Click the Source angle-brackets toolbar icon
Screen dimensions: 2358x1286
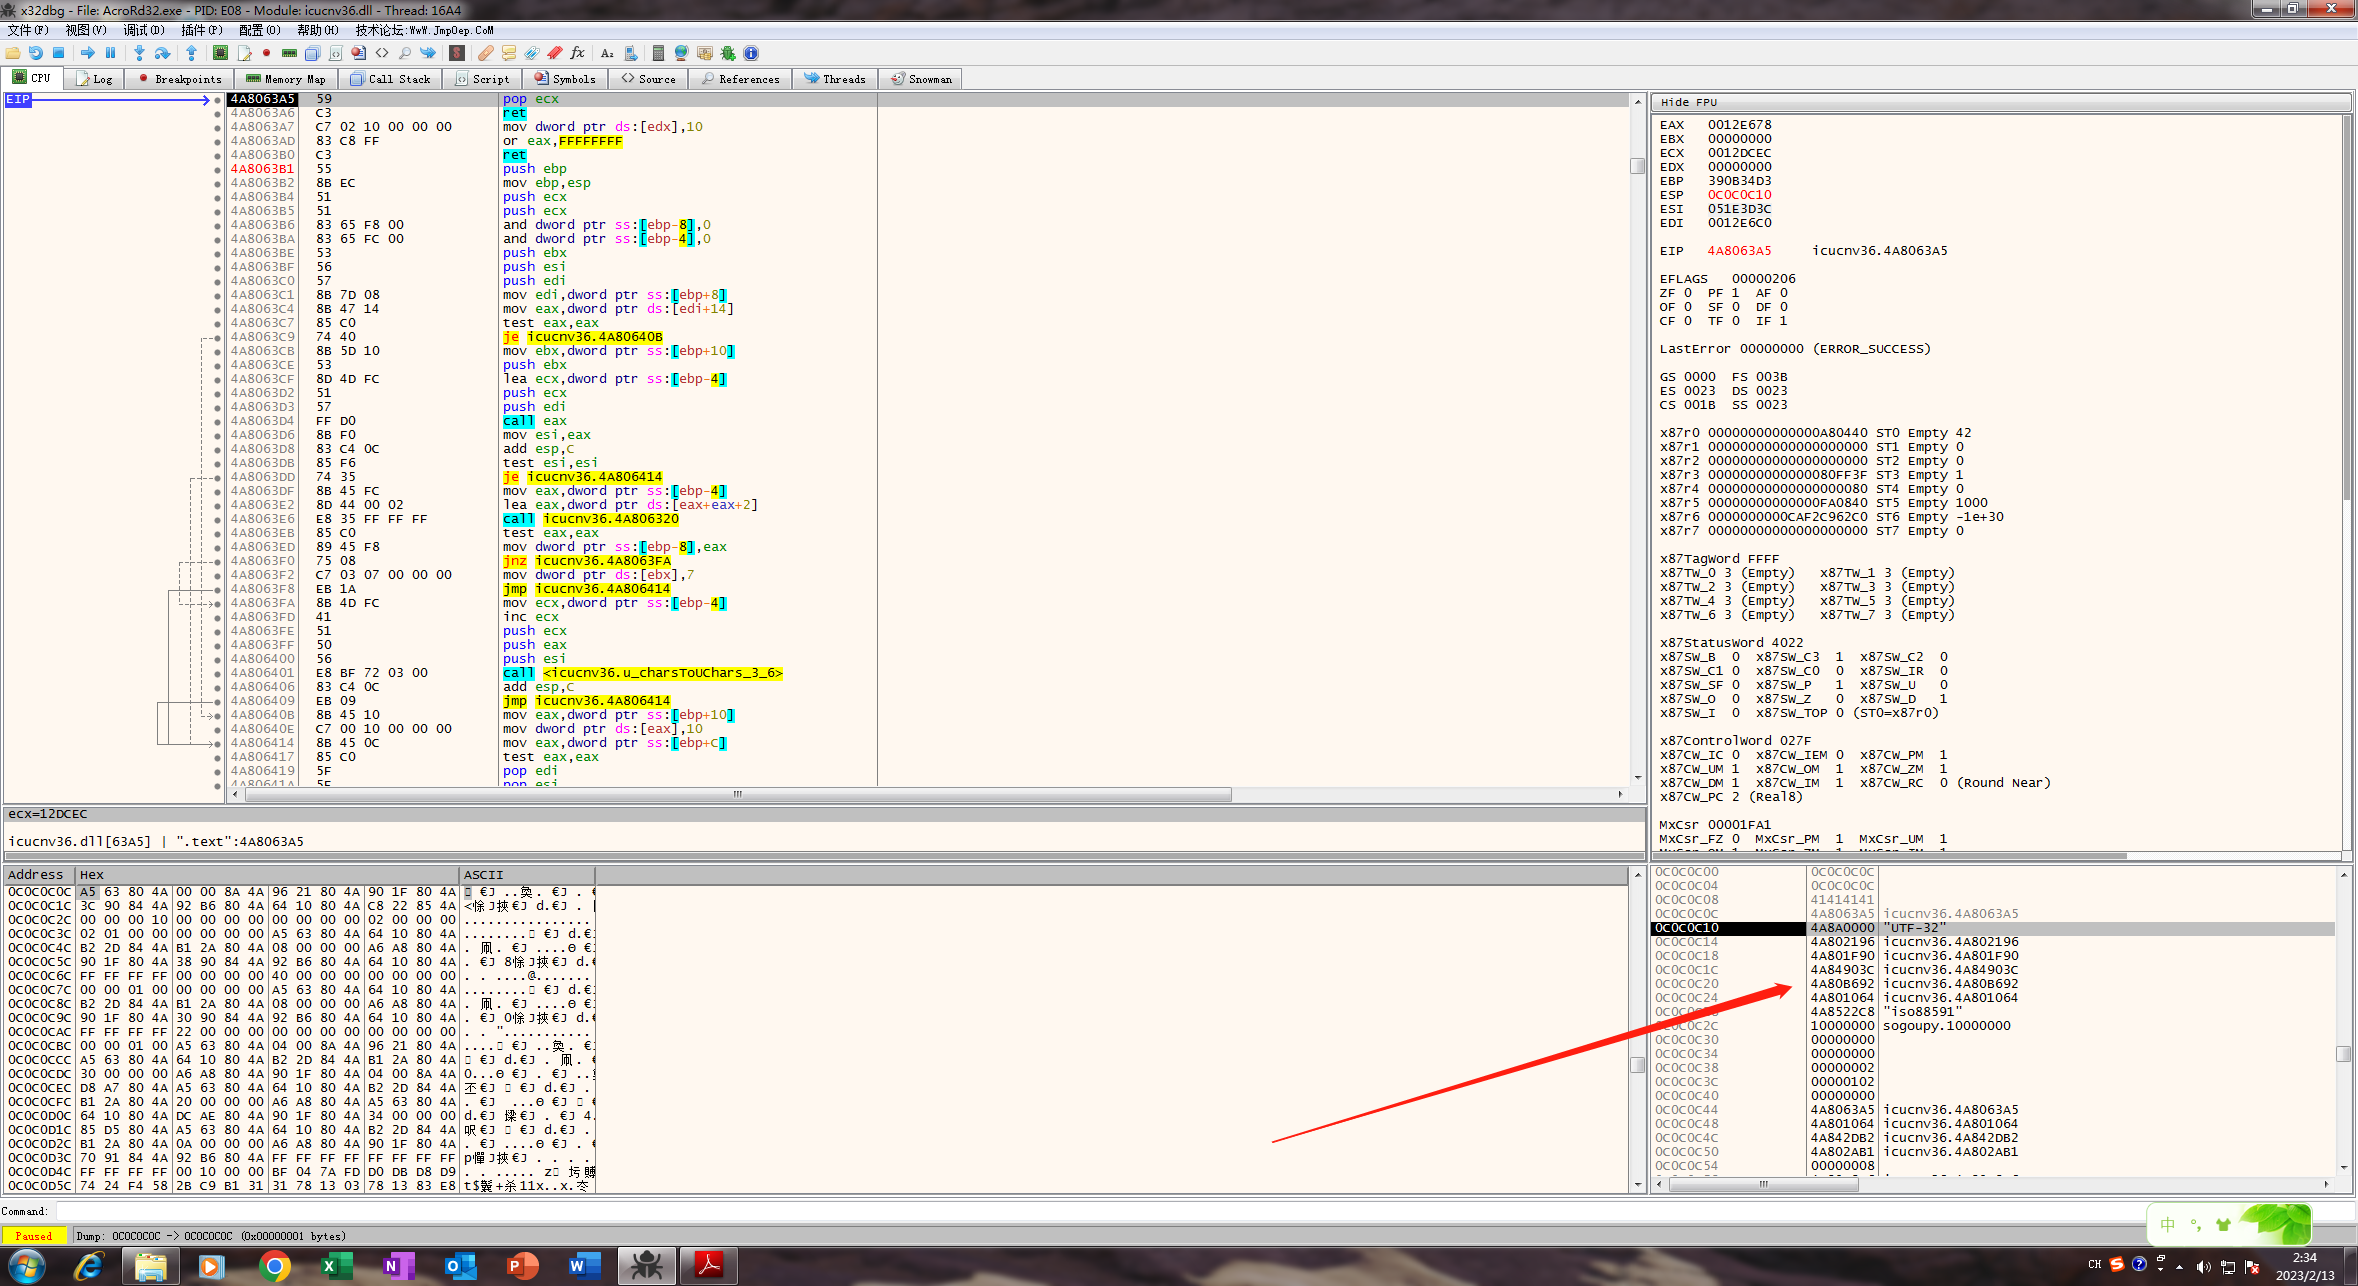click(381, 53)
